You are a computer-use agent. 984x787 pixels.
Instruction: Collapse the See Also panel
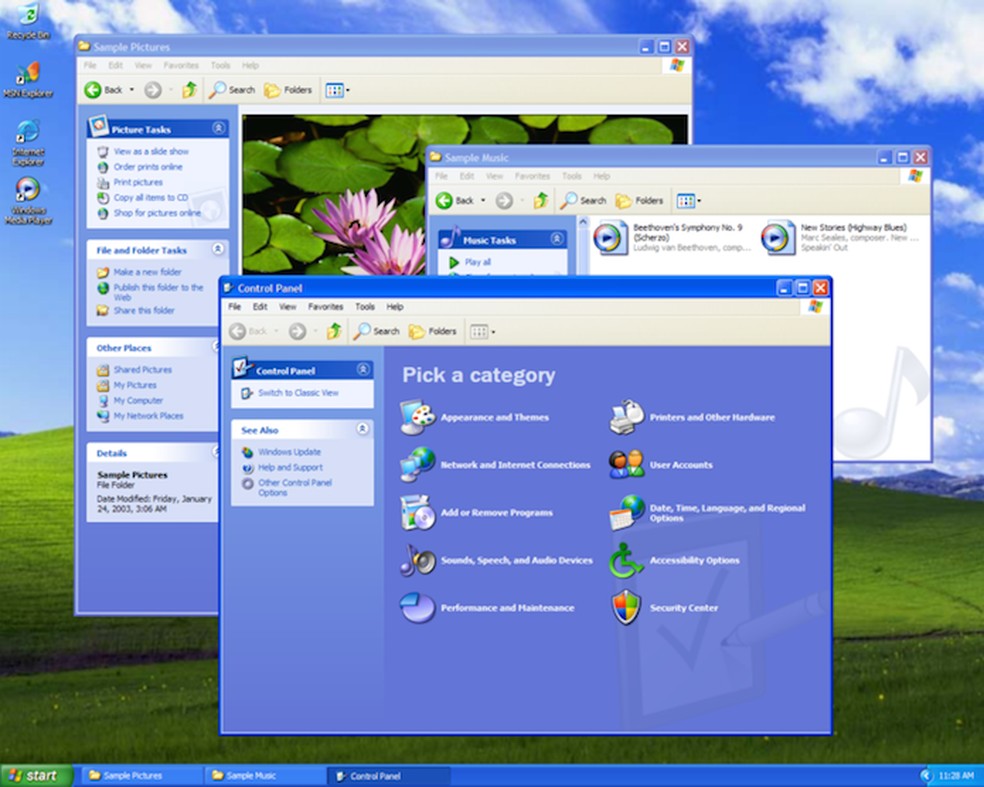[362, 429]
